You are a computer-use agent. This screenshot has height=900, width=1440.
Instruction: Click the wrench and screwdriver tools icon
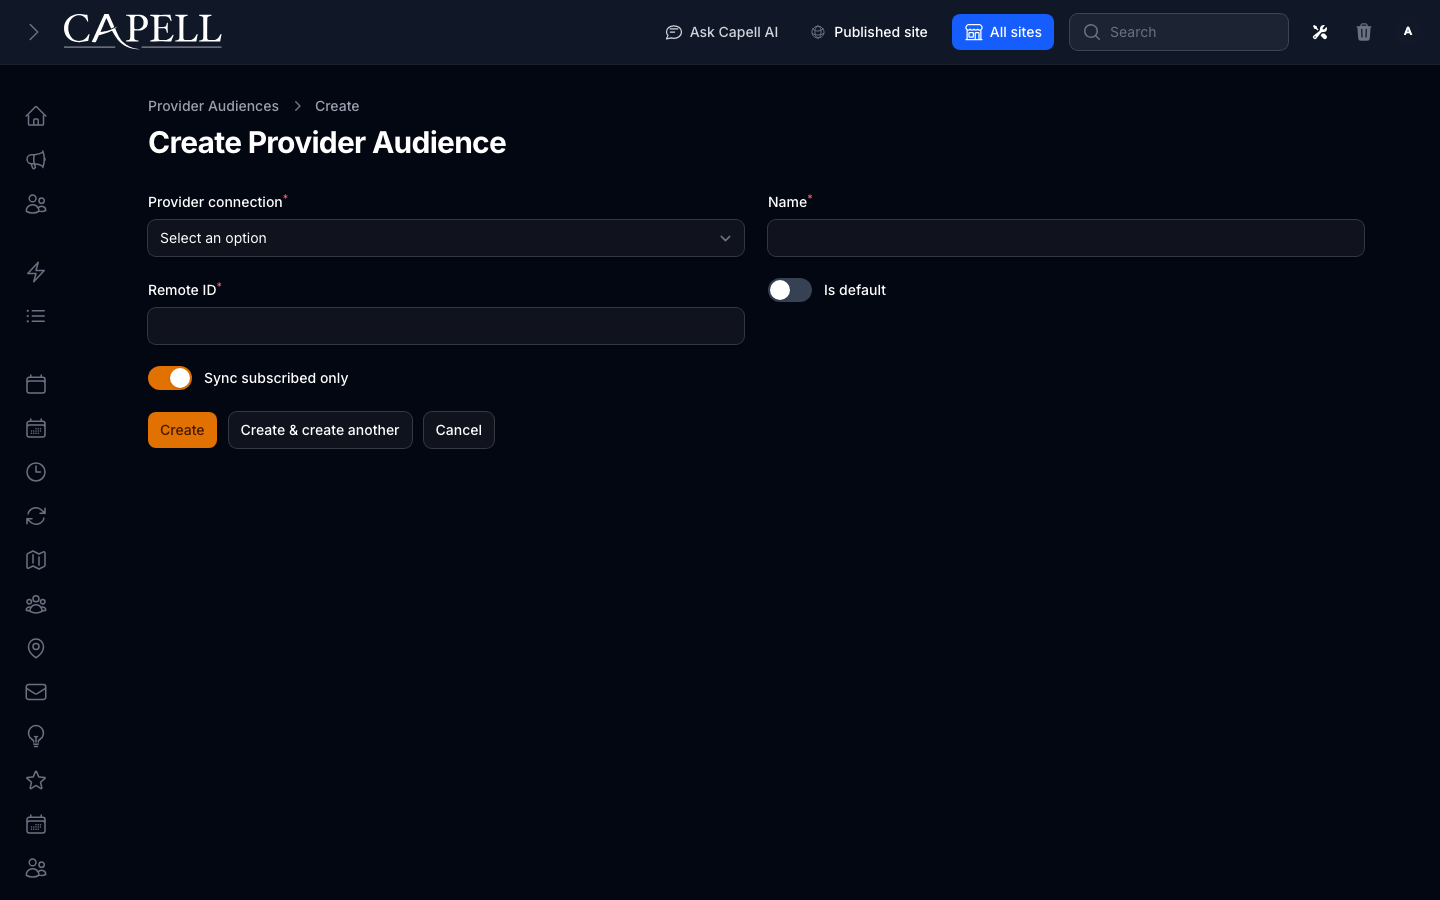(1320, 32)
